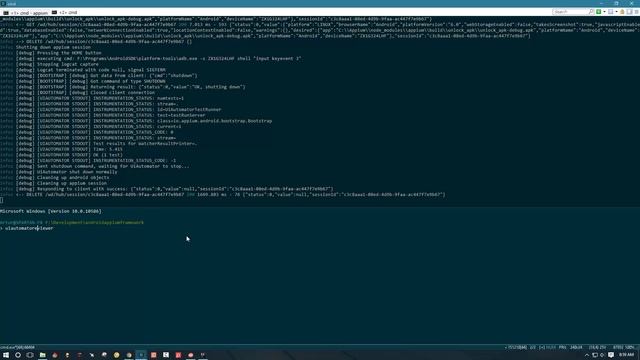
Task: Click the system tray network icon
Action: pos(595,355)
